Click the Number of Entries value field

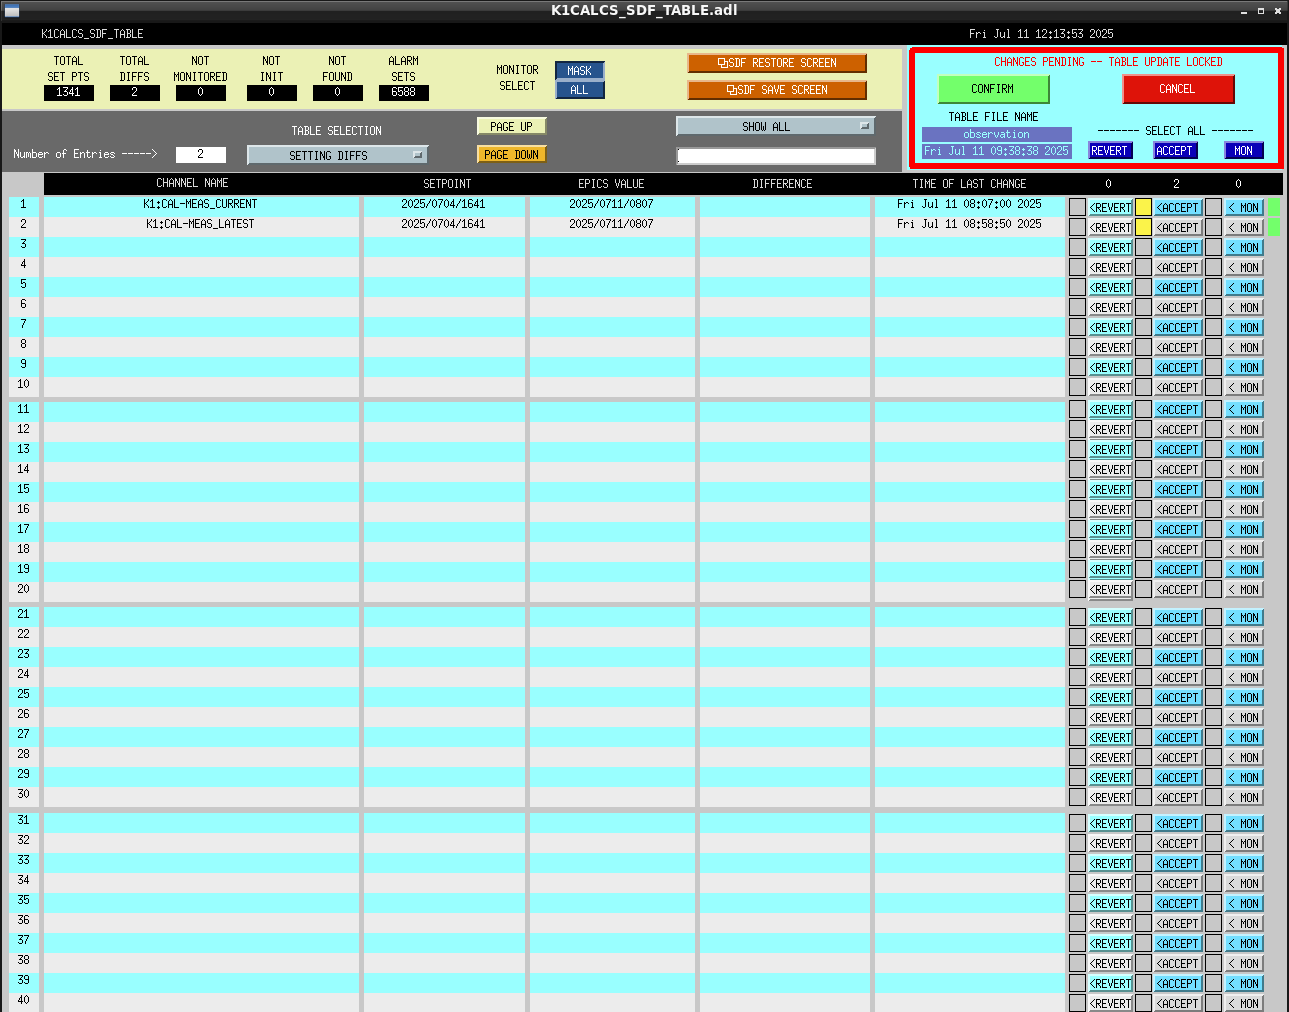(200, 154)
